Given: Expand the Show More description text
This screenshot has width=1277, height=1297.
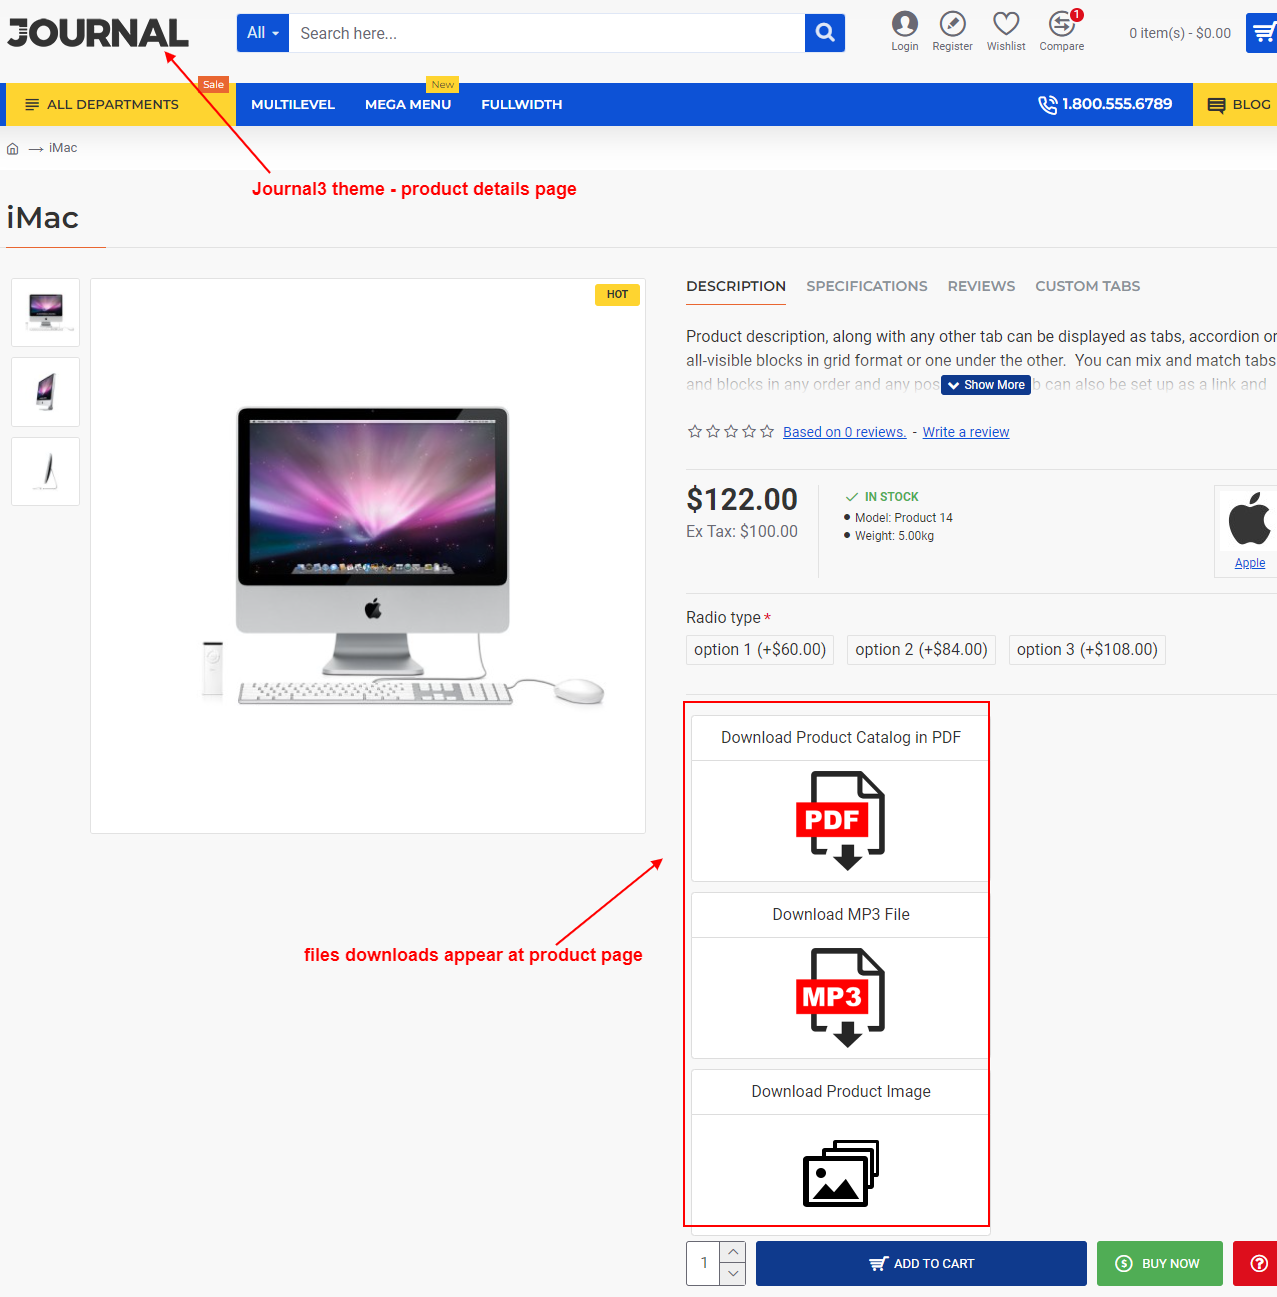Looking at the screenshot, I should (x=985, y=385).
